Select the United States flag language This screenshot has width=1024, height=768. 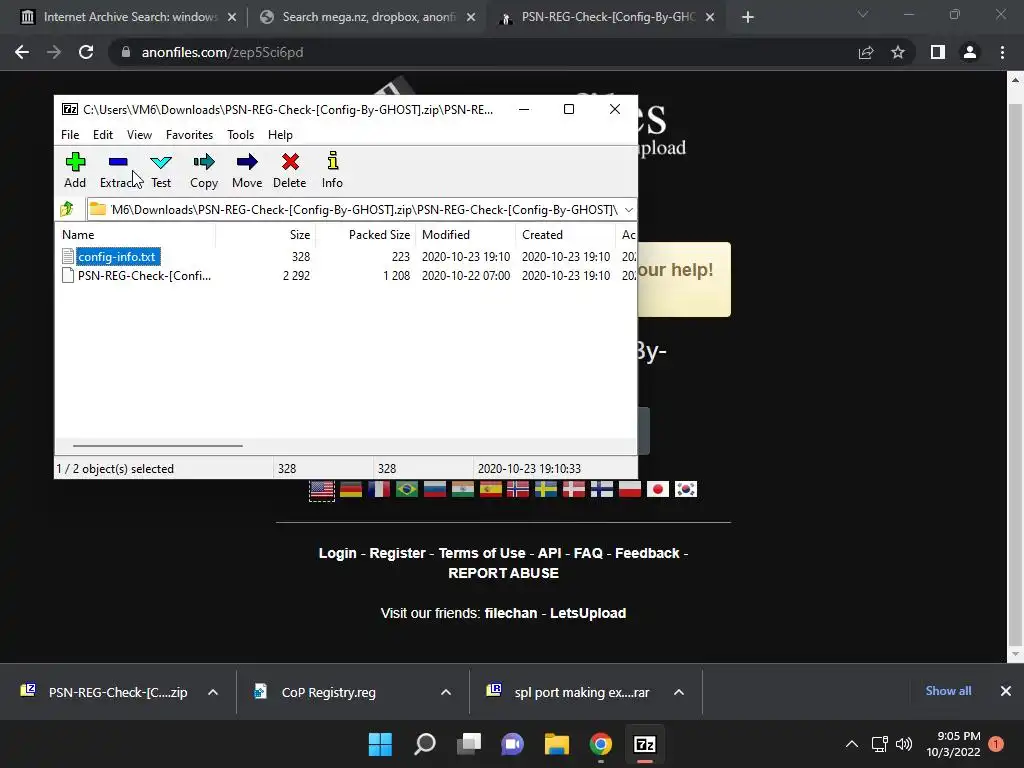pyautogui.click(x=322, y=489)
